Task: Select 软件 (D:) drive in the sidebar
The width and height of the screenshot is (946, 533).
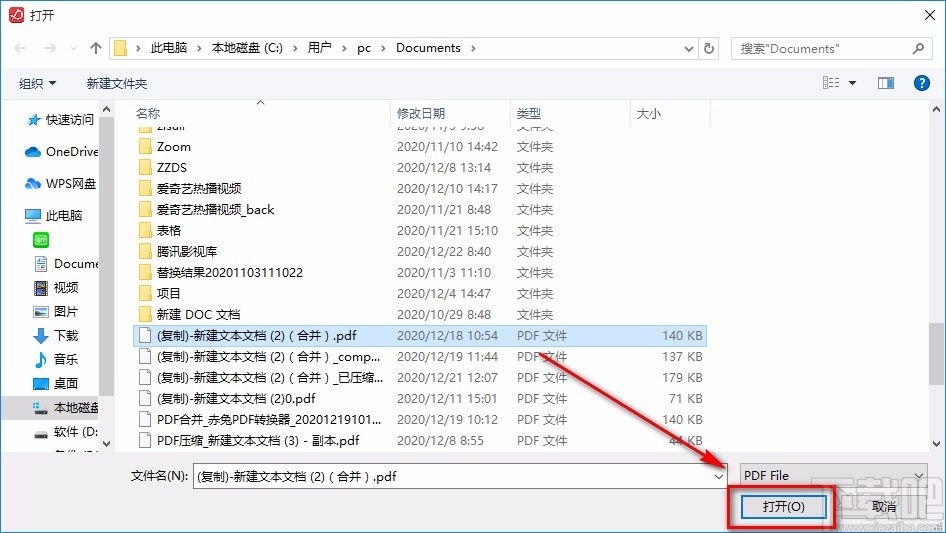Action: click(65, 432)
